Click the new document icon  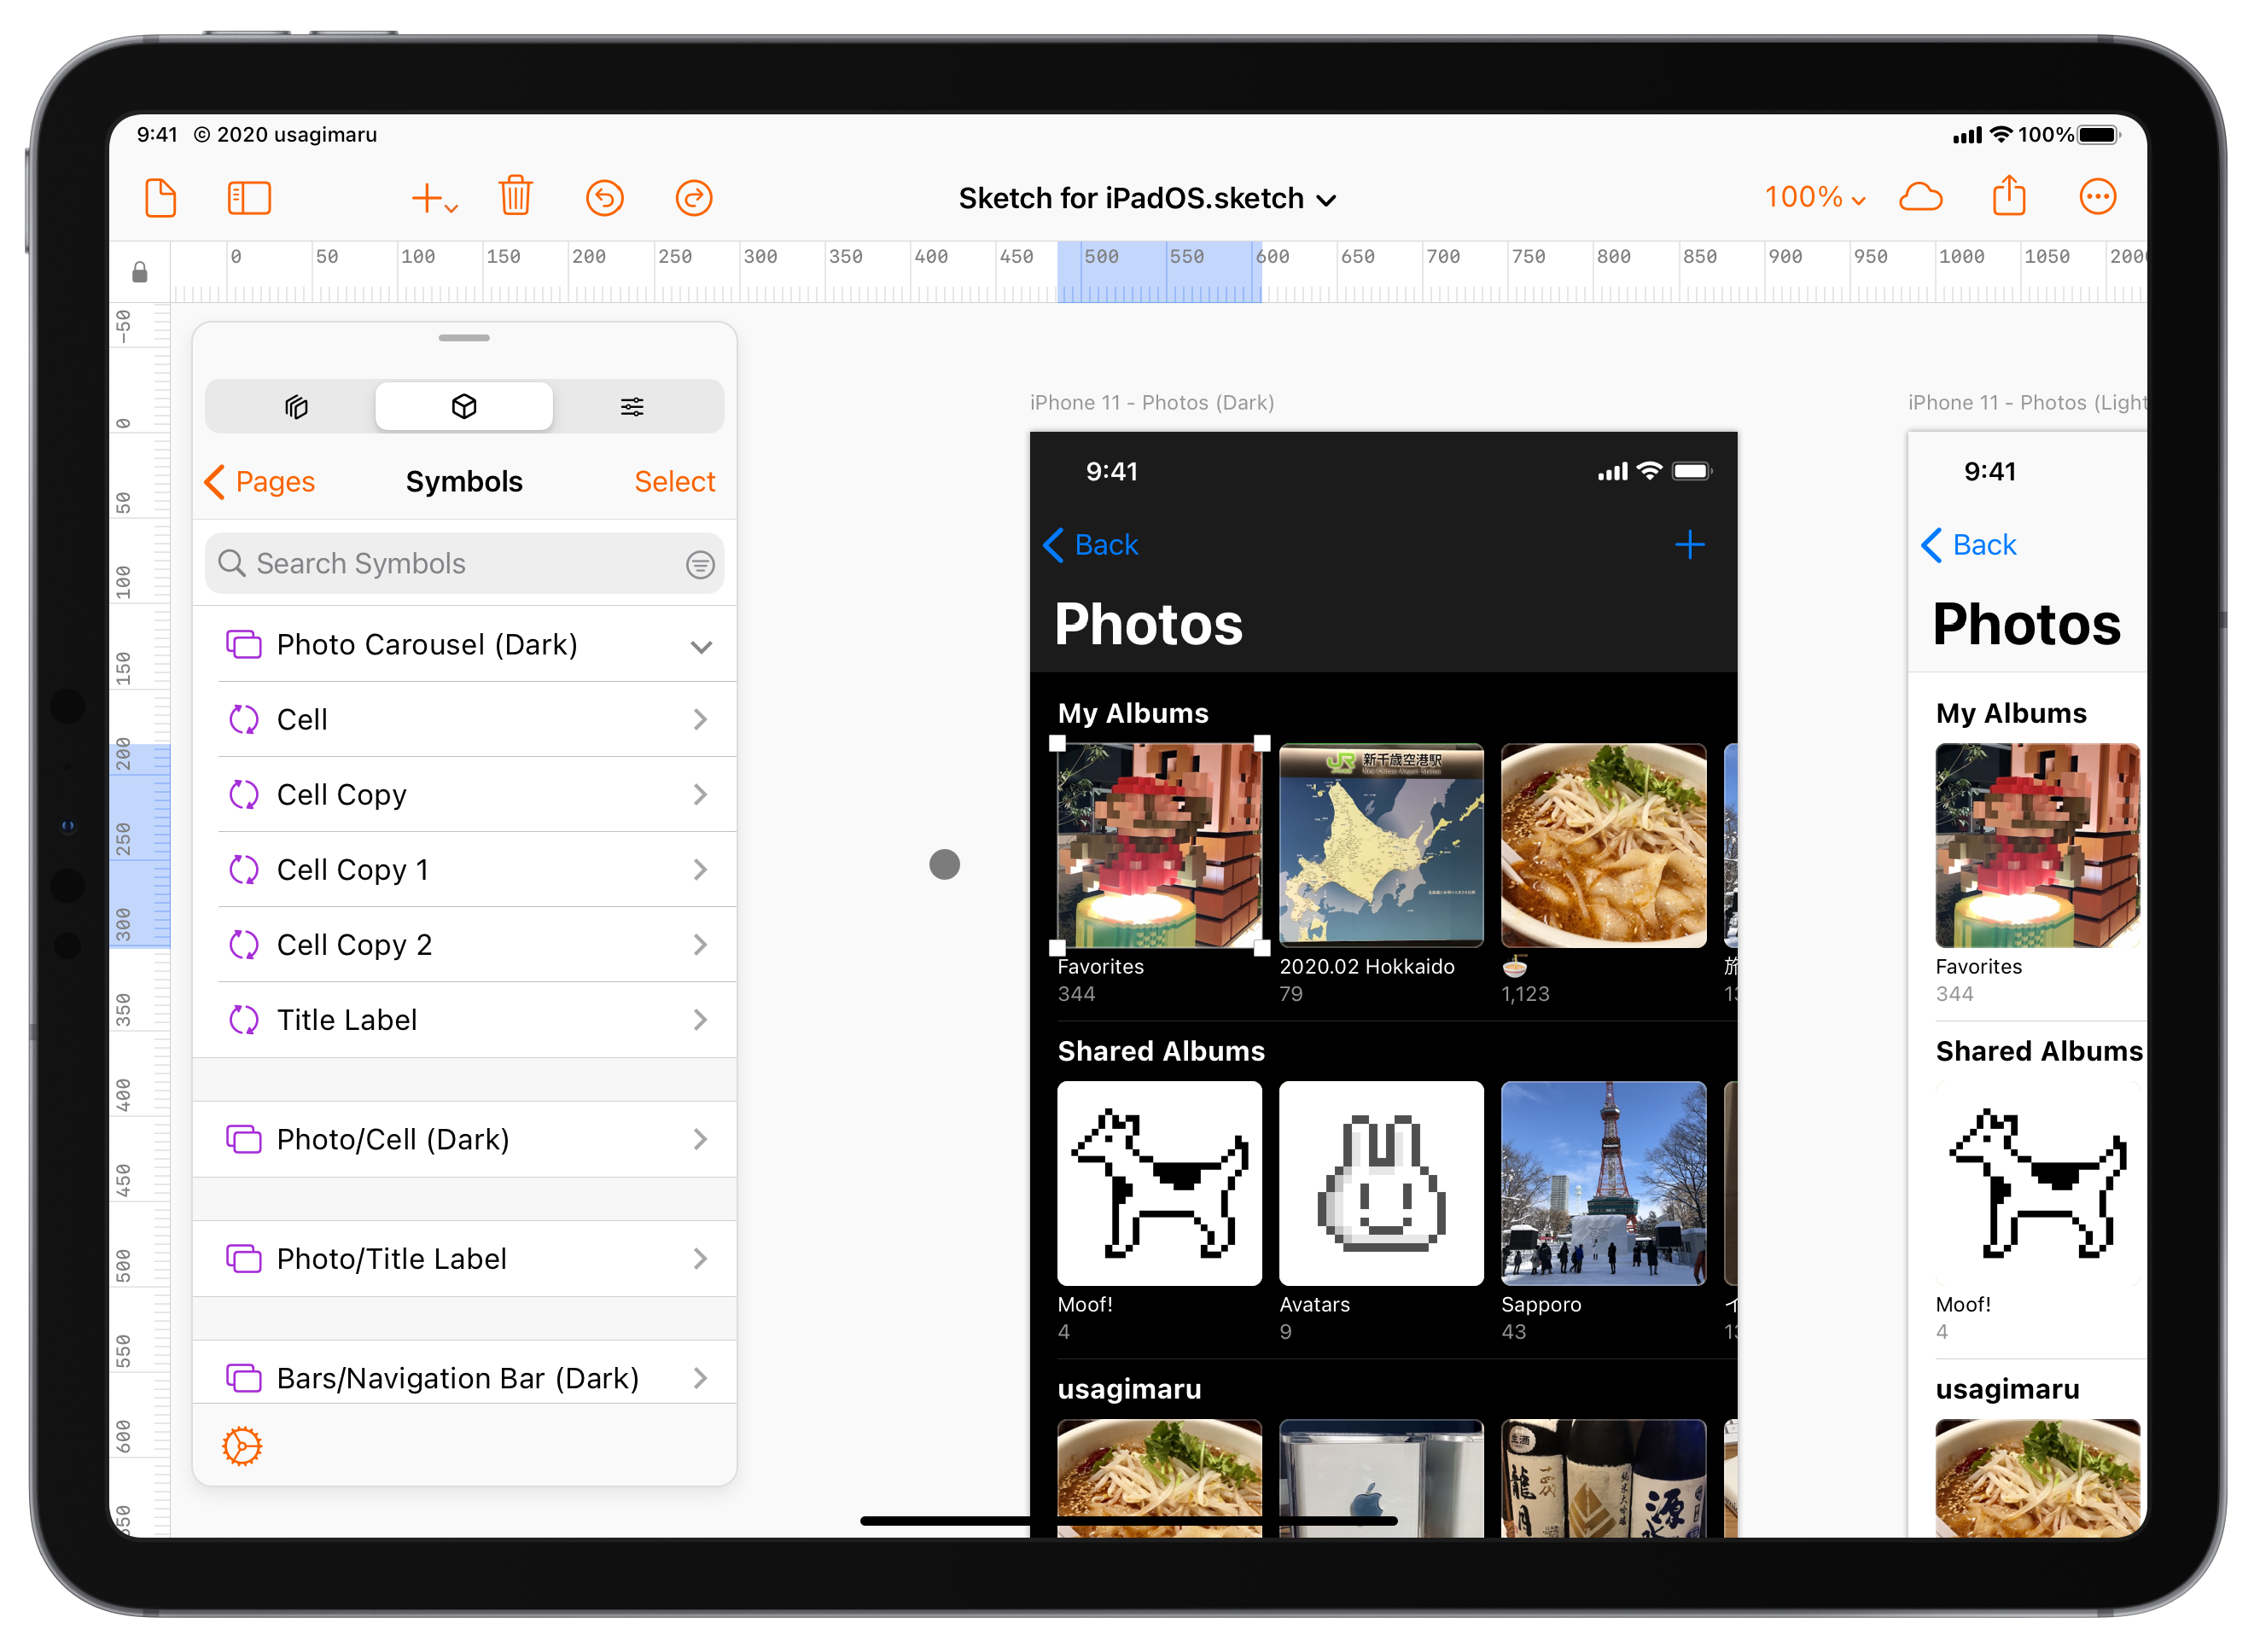[160, 198]
